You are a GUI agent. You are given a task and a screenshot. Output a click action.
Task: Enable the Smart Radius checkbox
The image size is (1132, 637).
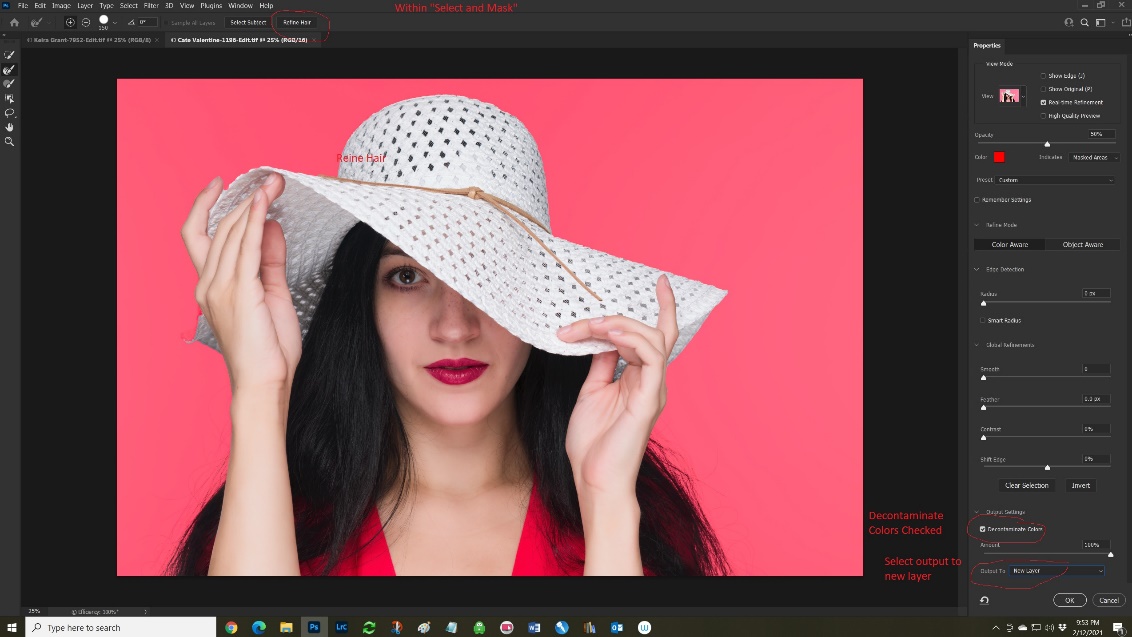coord(983,320)
